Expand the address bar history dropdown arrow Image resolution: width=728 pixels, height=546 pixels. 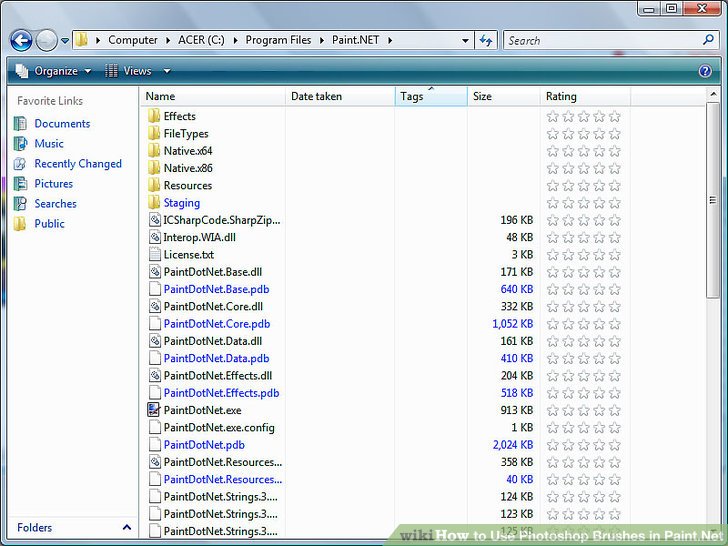coord(466,41)
